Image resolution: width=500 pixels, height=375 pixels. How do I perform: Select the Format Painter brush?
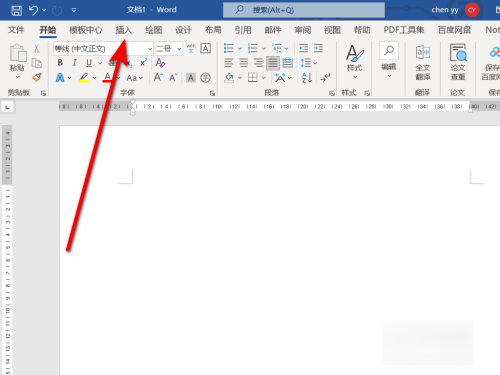click(x=37, y=77)
